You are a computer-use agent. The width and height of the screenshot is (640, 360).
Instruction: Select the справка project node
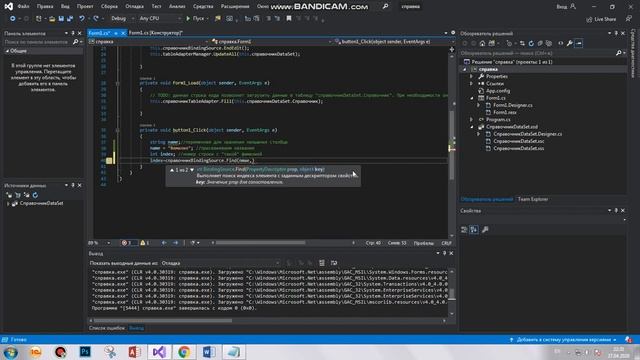[x=488, y=69]
